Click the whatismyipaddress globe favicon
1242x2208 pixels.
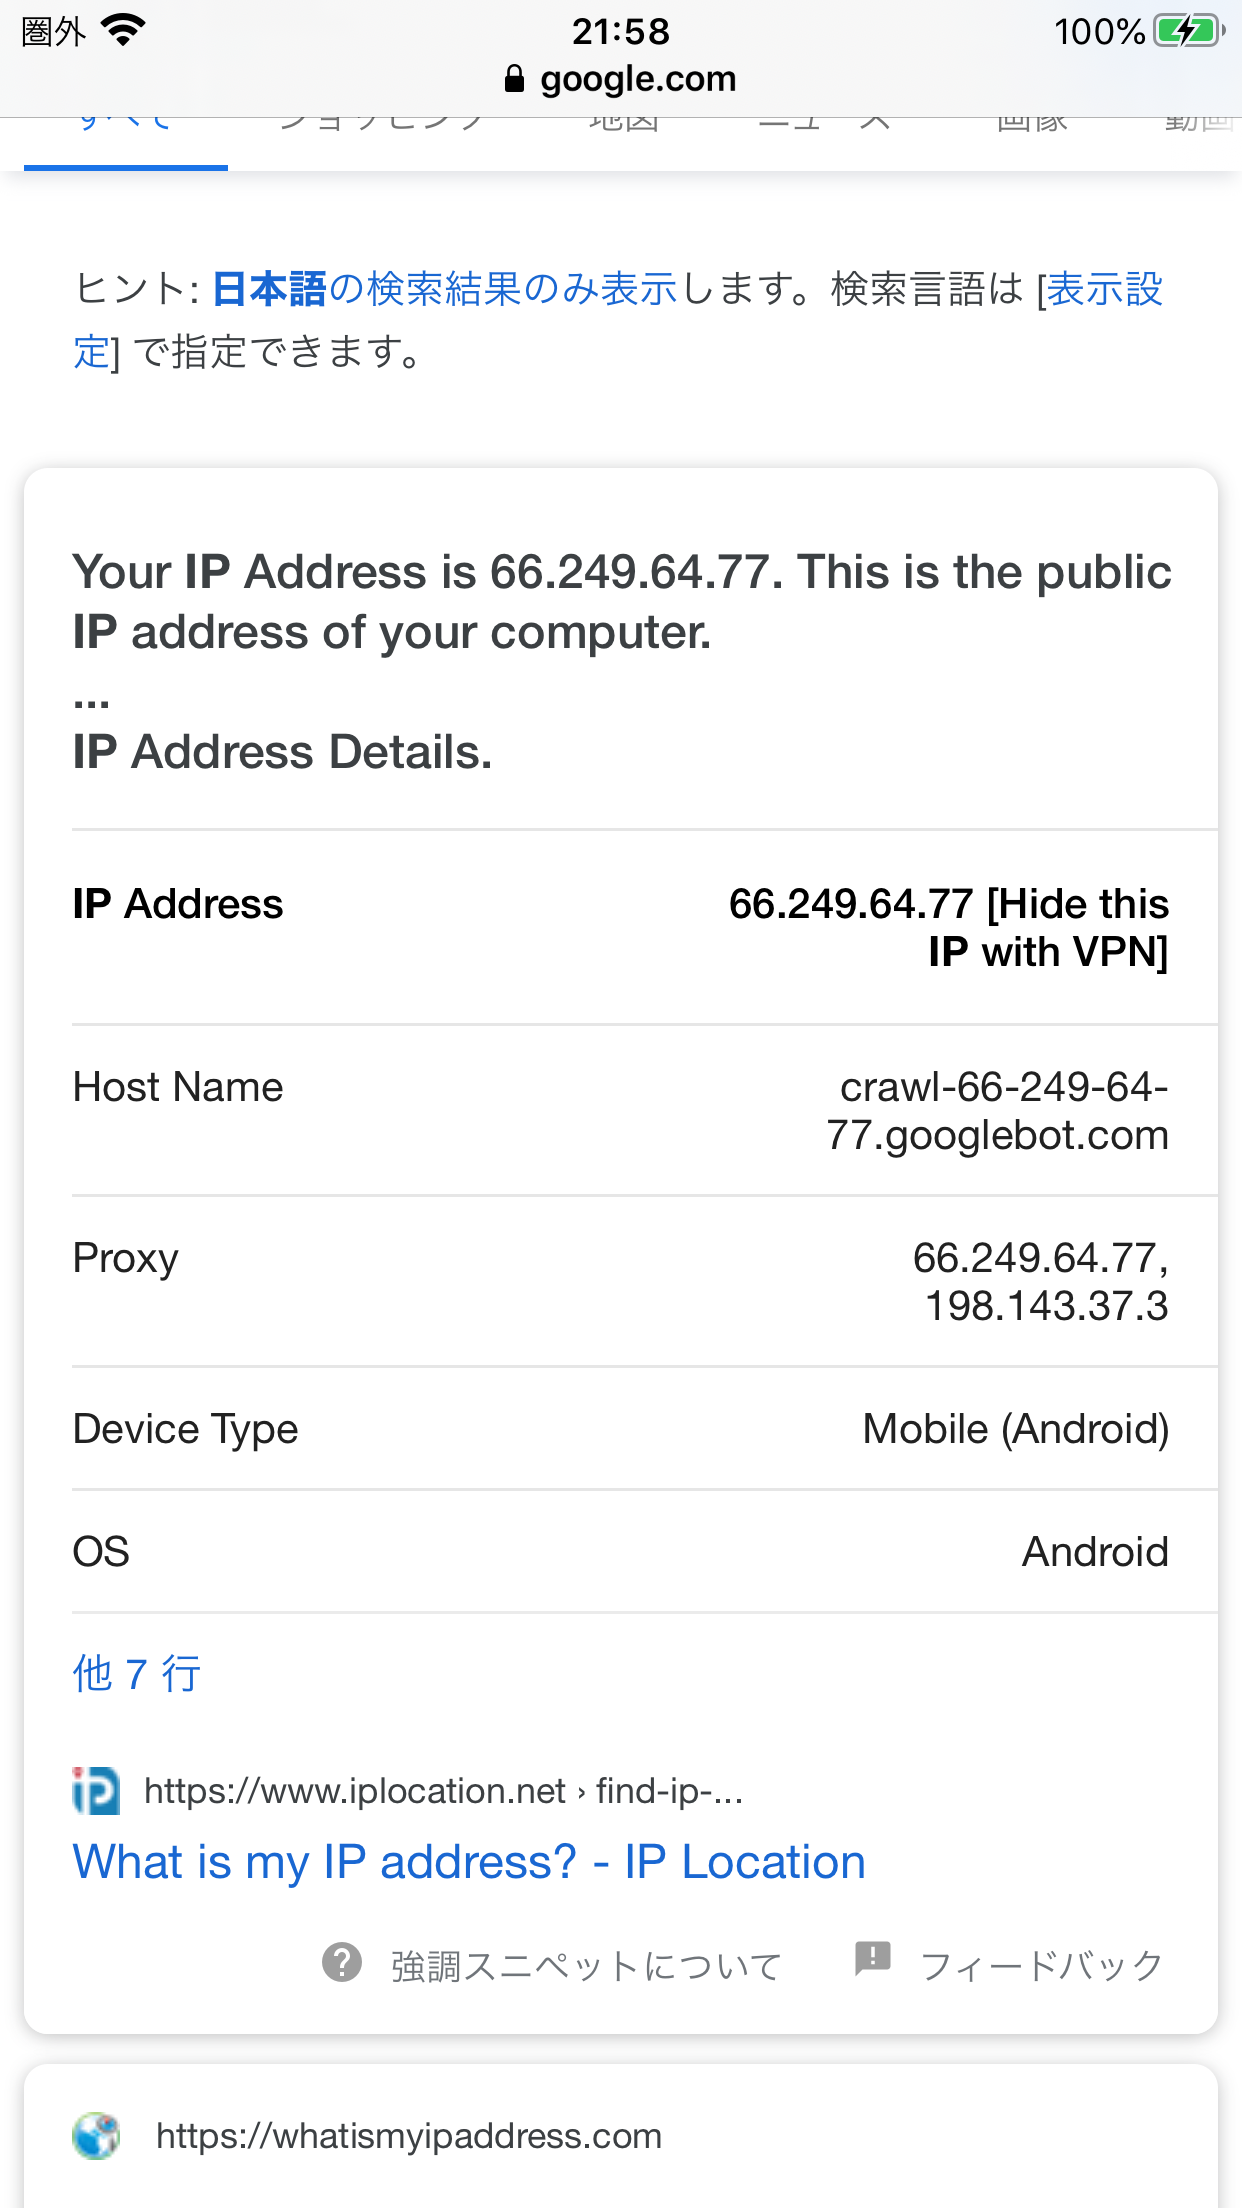coord(96,2136)
